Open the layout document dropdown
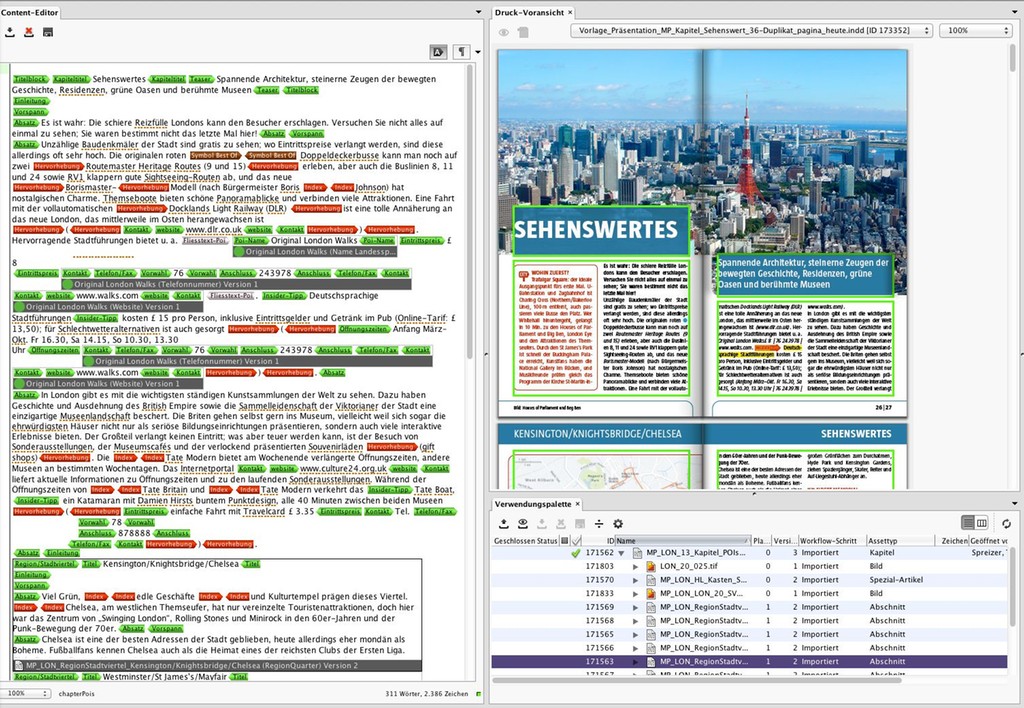This screenshot has width=1024, height=708. 753,31
